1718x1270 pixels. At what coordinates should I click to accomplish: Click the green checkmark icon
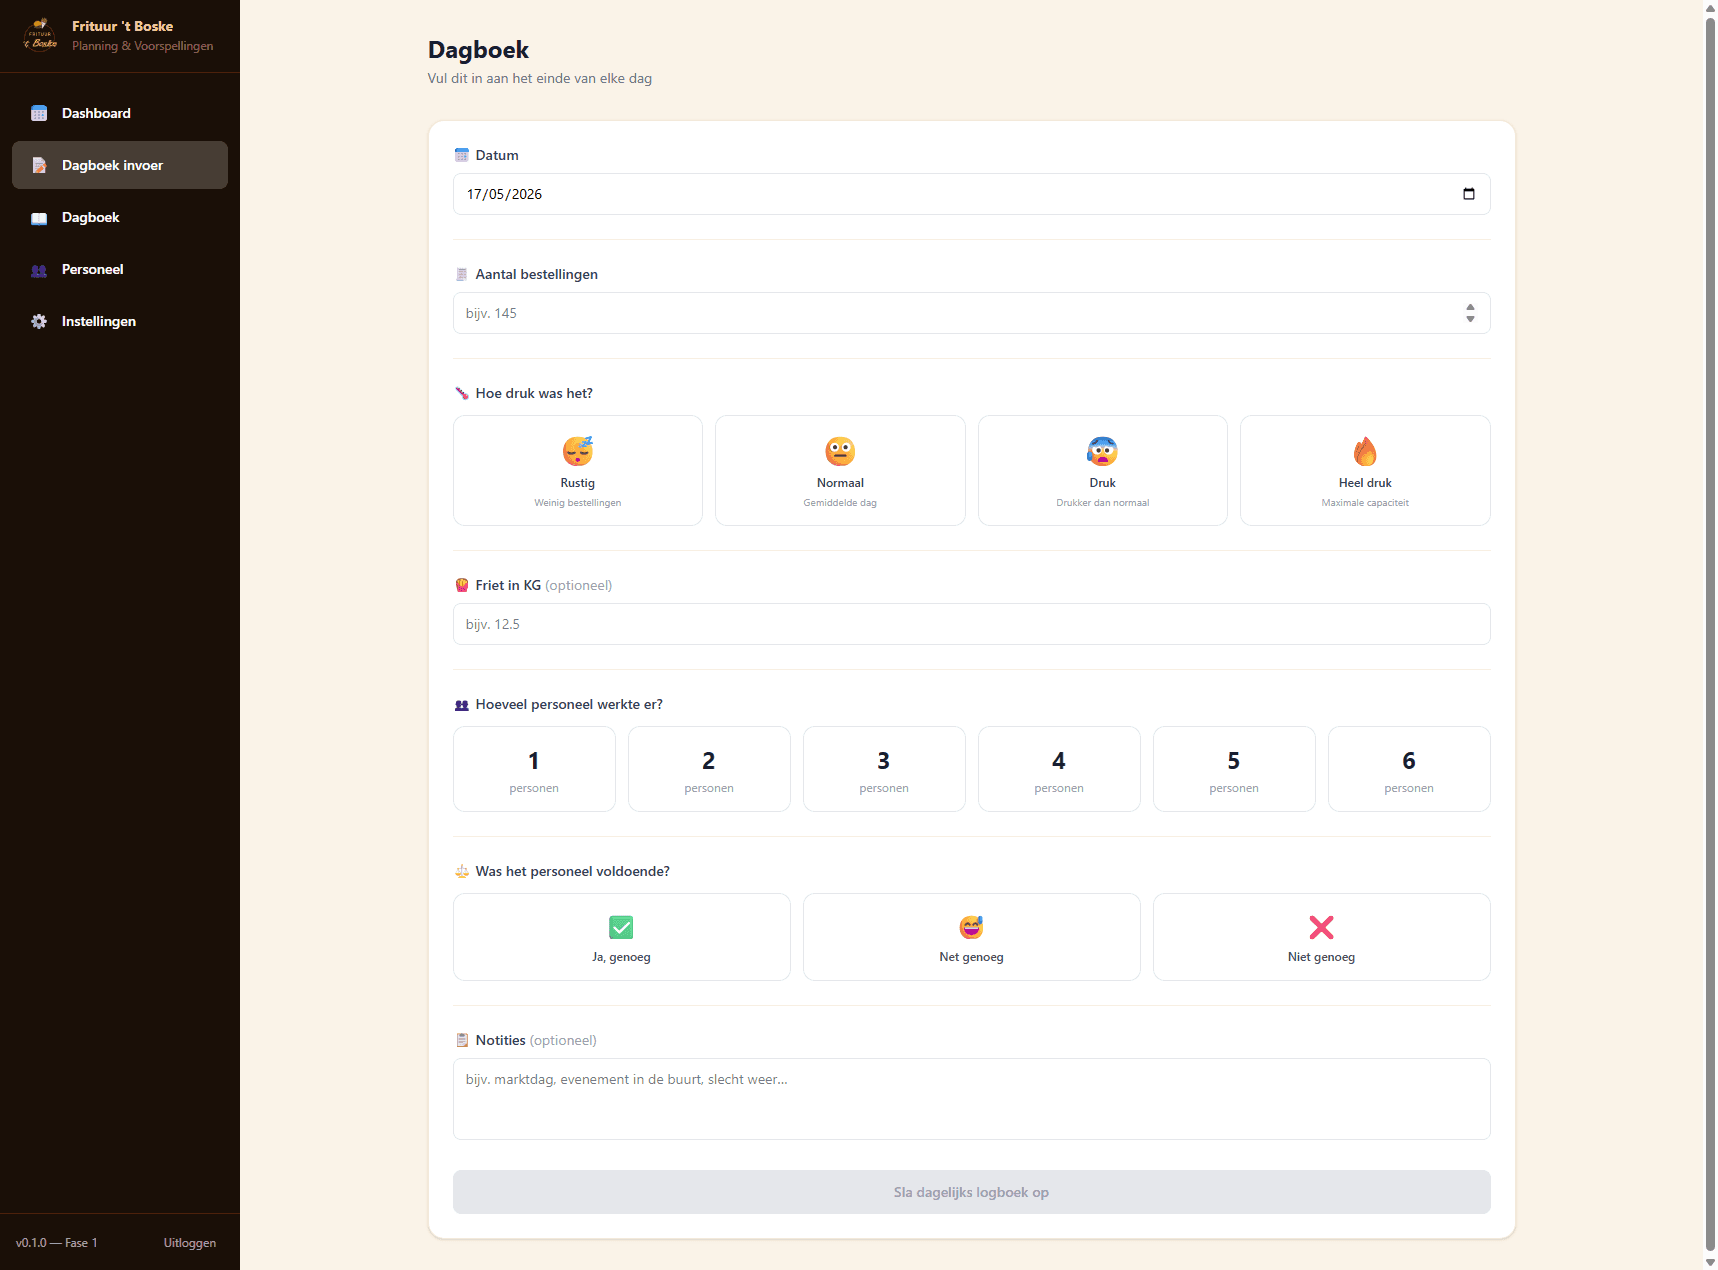pyautogui.click(x=621, y=927)
